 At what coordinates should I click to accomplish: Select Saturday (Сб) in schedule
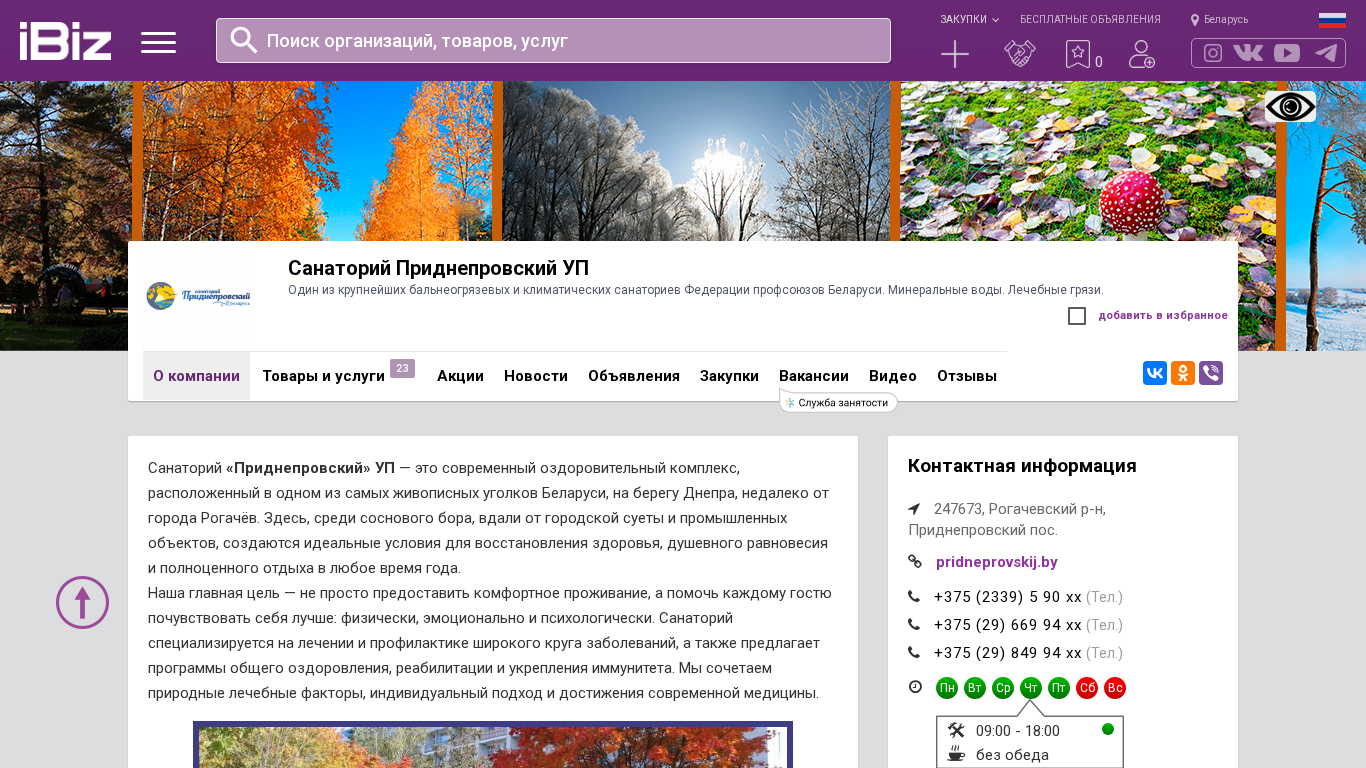(x=1087, y=688)
